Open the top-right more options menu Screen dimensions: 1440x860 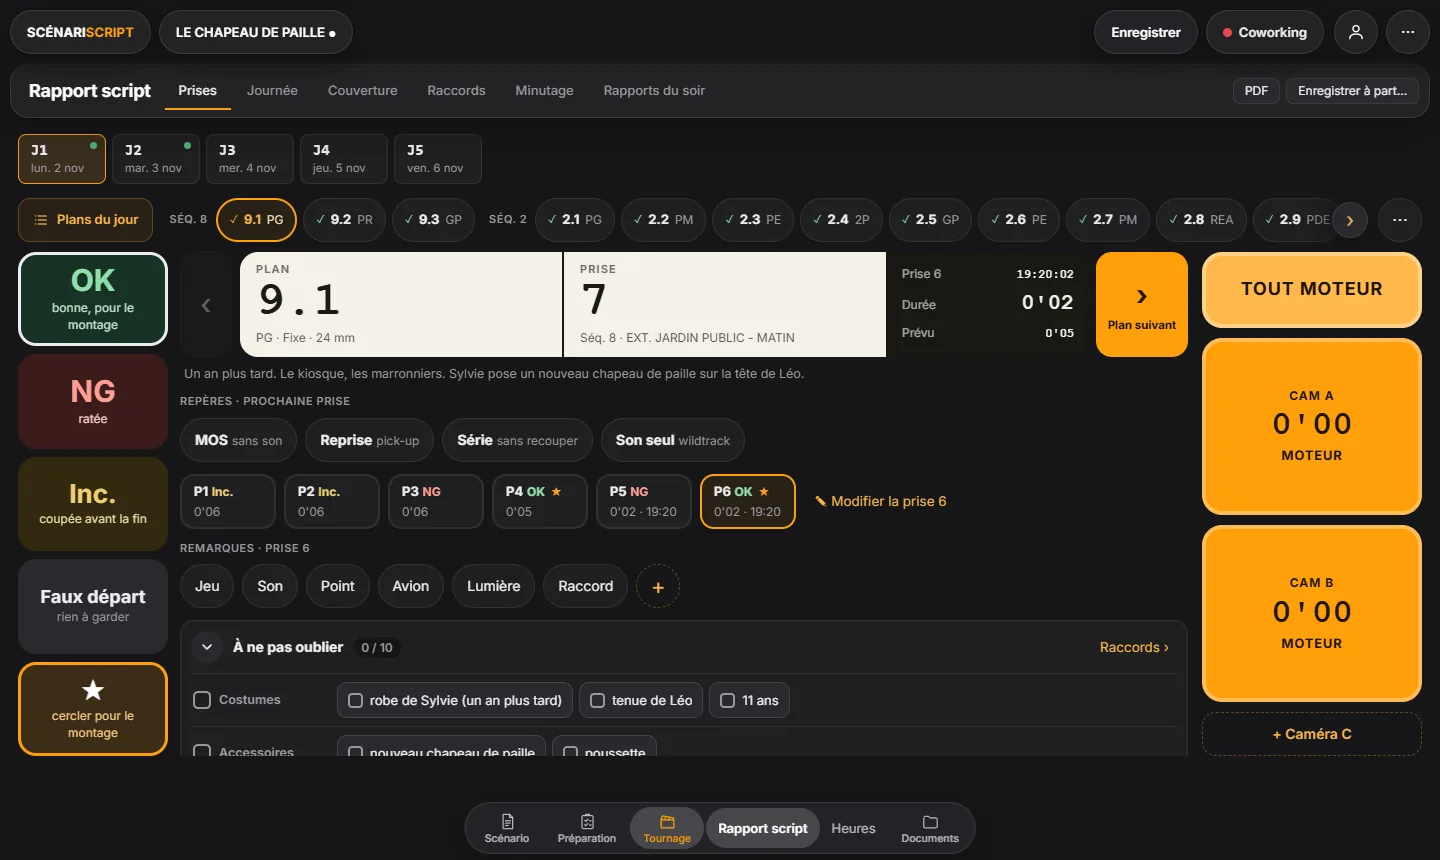click(1407, 32)
